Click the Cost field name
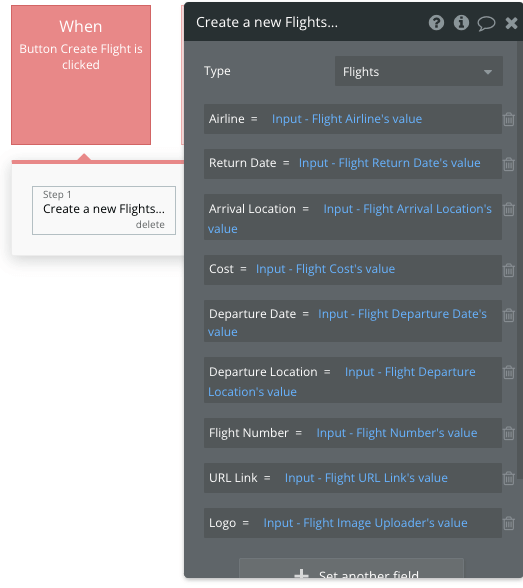Viewport: 523px width, 588px height. click(x=221, y=269)
